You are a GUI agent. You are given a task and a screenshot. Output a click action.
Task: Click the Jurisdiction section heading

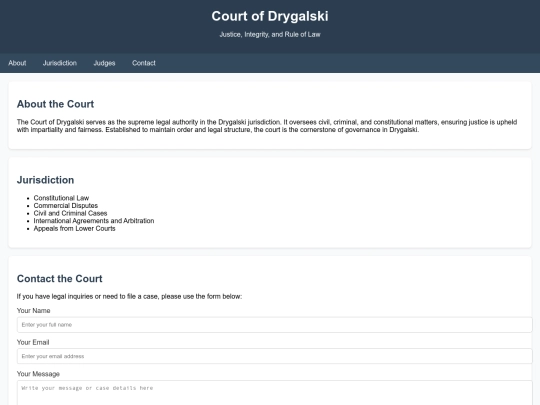click(x=45, y=180)
